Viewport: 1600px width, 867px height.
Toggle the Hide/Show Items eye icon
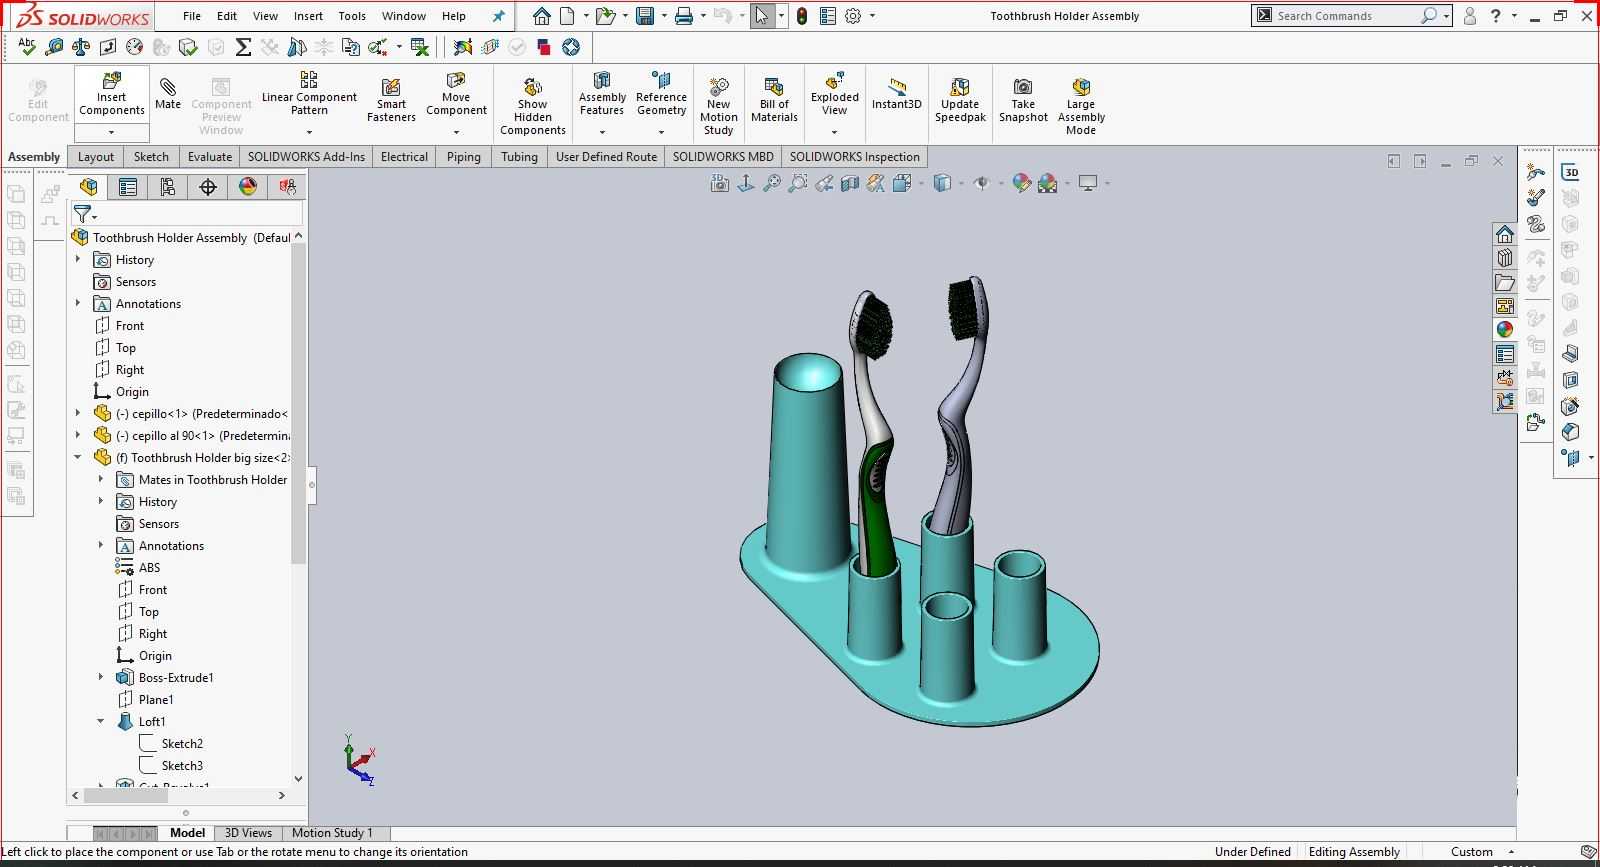tap(982, 183)
